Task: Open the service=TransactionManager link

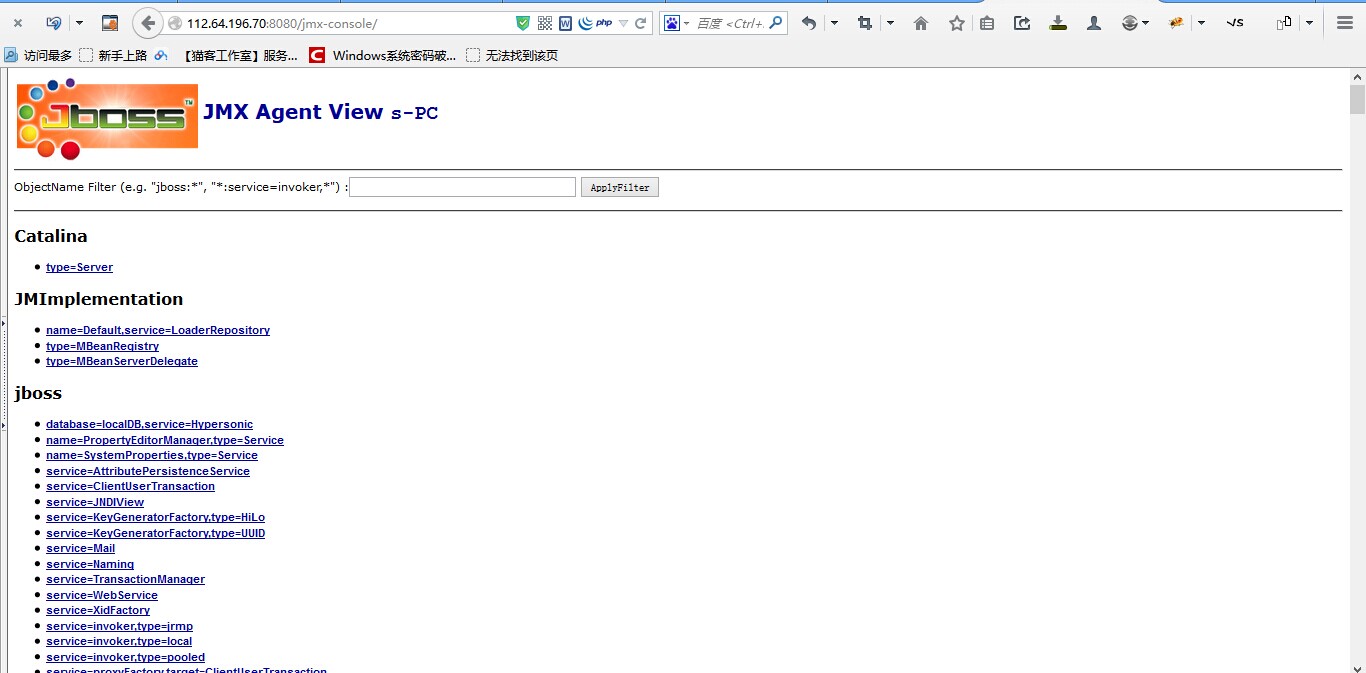Action: pos(125,579)
